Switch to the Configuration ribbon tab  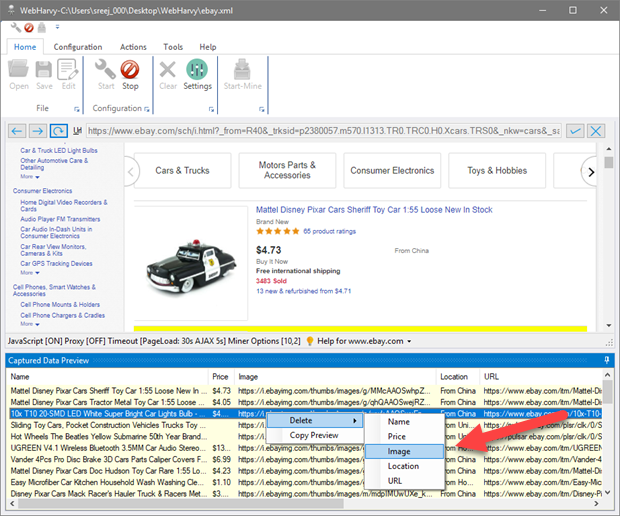pyautogui.click(x=78, y=47)
